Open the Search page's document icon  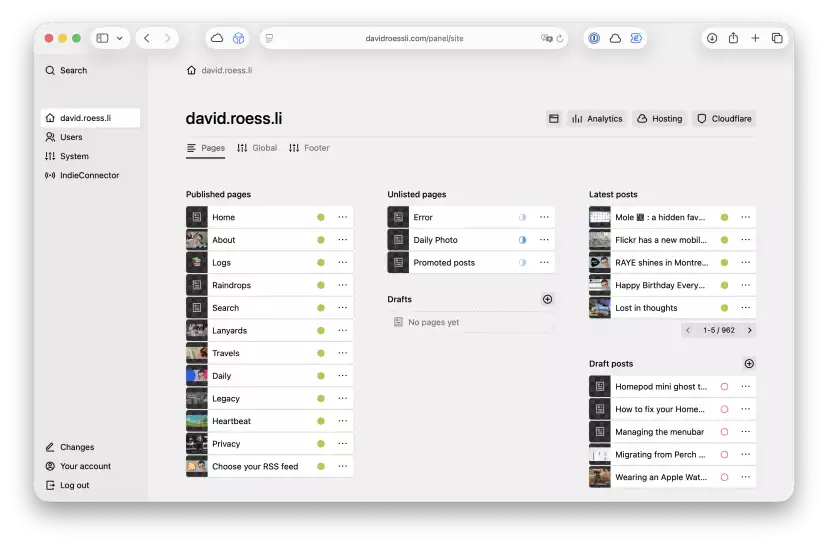(x=196, y=308)
